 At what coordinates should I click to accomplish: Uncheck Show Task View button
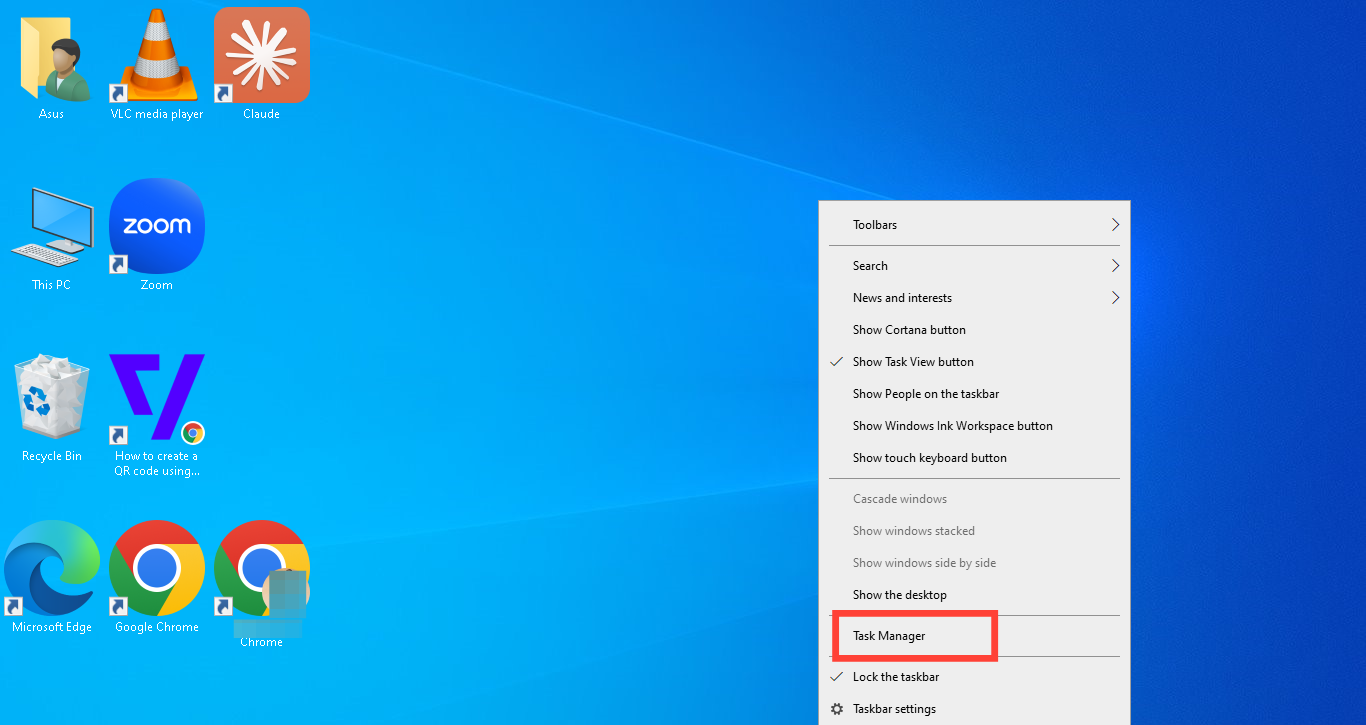pos(975,362)
